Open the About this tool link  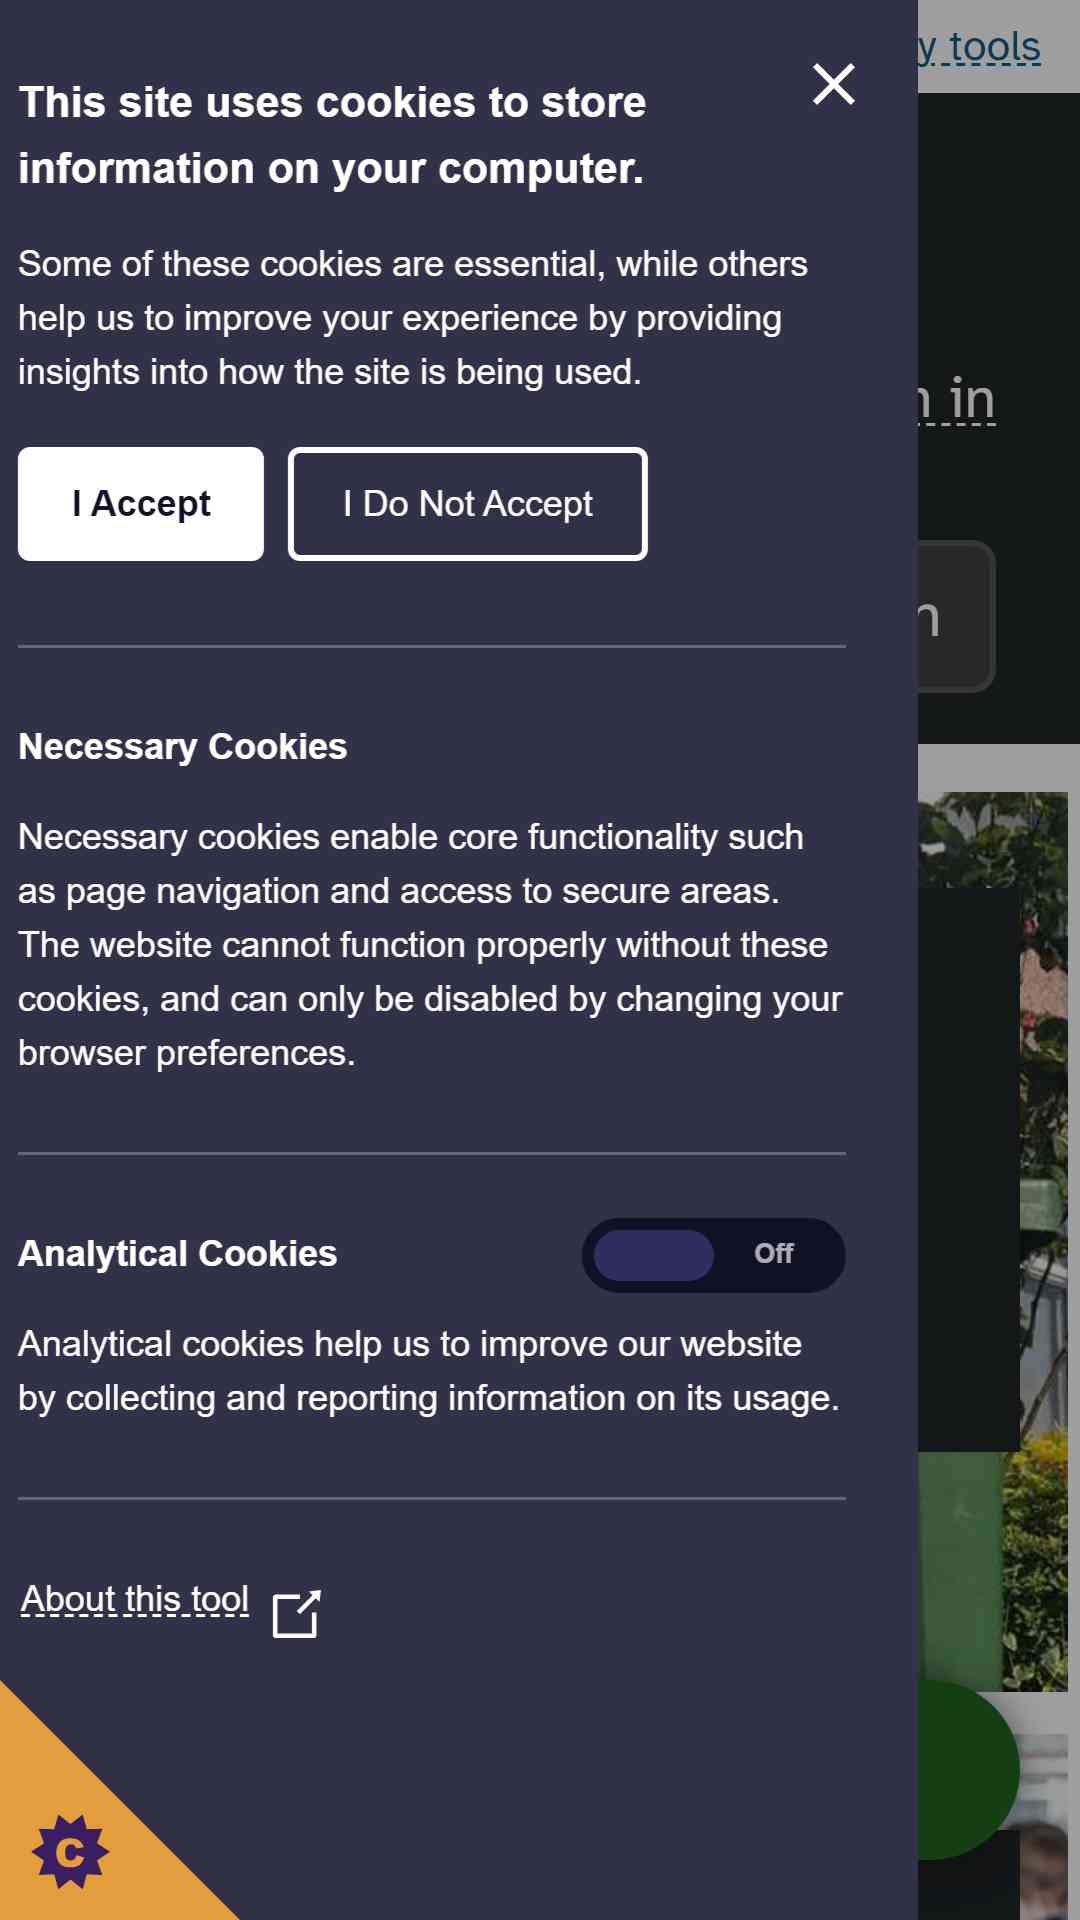(135, 1600)
